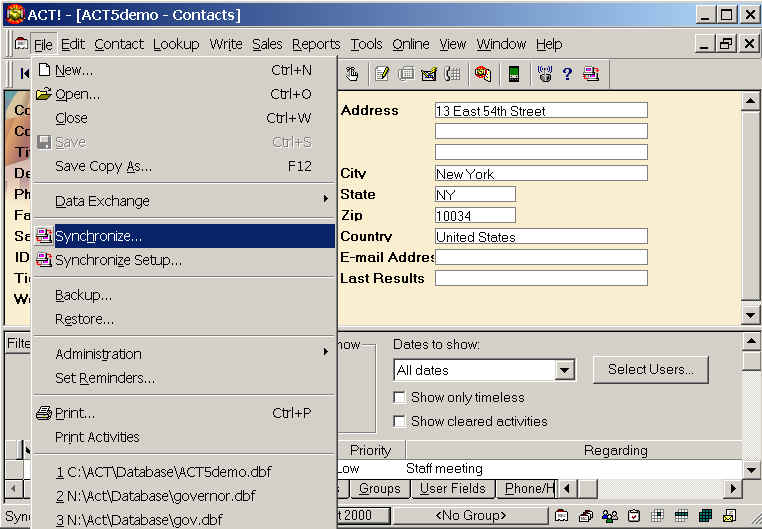
Task: Click tab strip scroll-right arrow
Action: coord(733,488)
